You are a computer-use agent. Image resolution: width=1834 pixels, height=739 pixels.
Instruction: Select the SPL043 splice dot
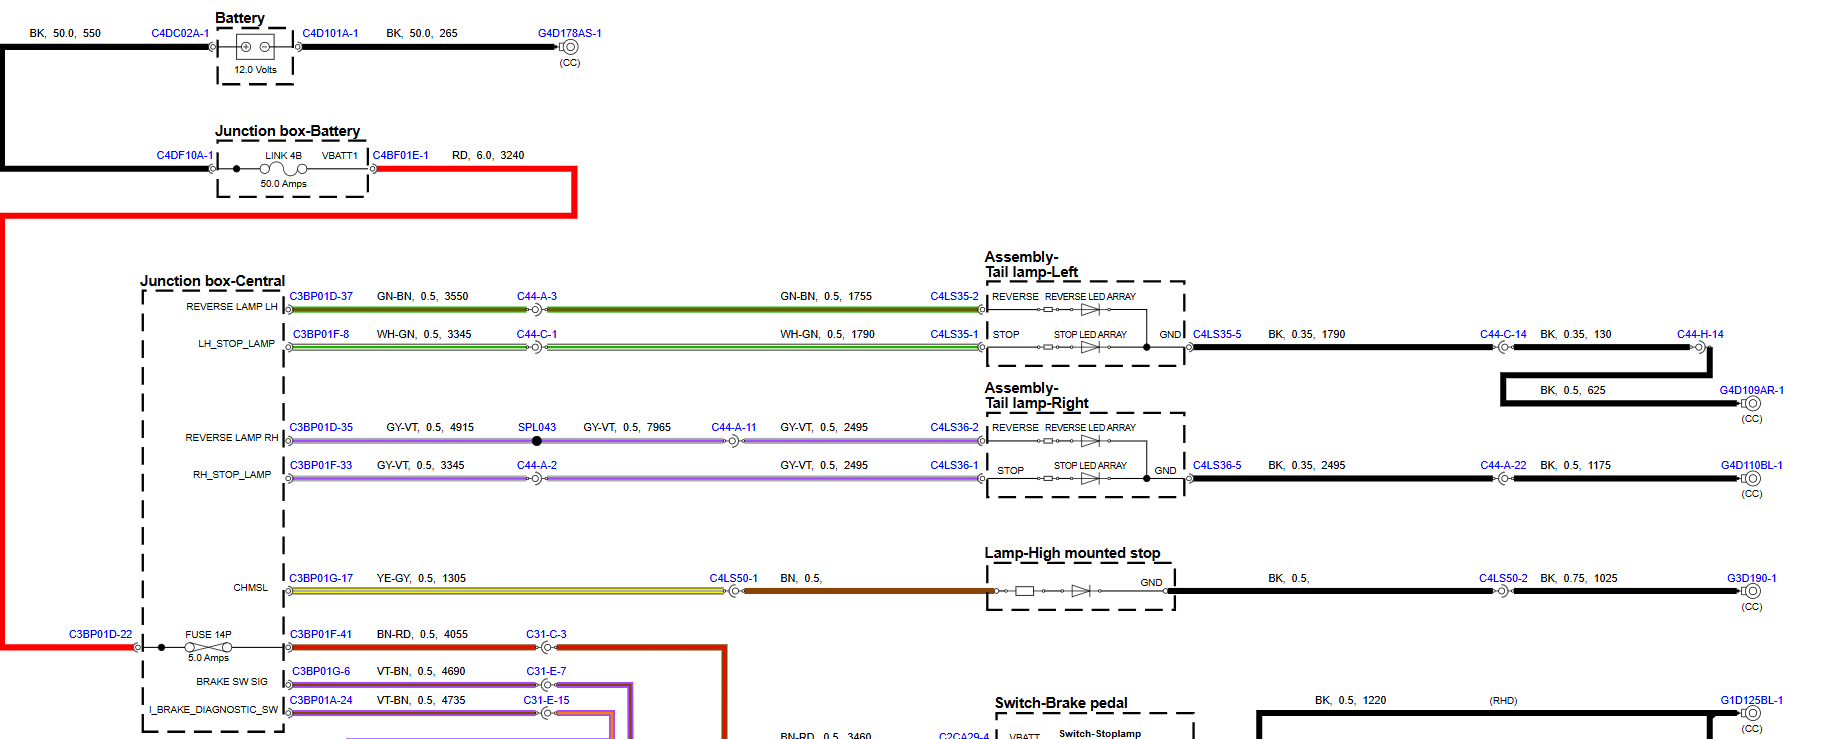point(537,441)
